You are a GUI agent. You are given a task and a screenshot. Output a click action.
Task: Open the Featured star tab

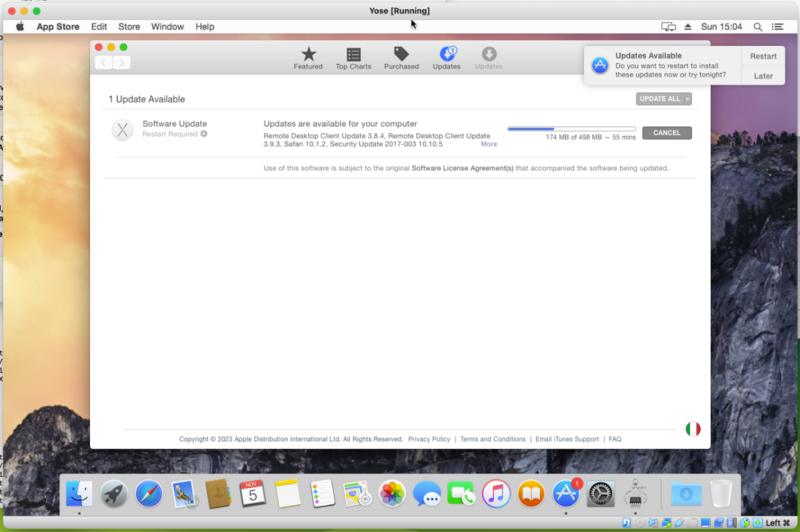(x=308, y=58)
